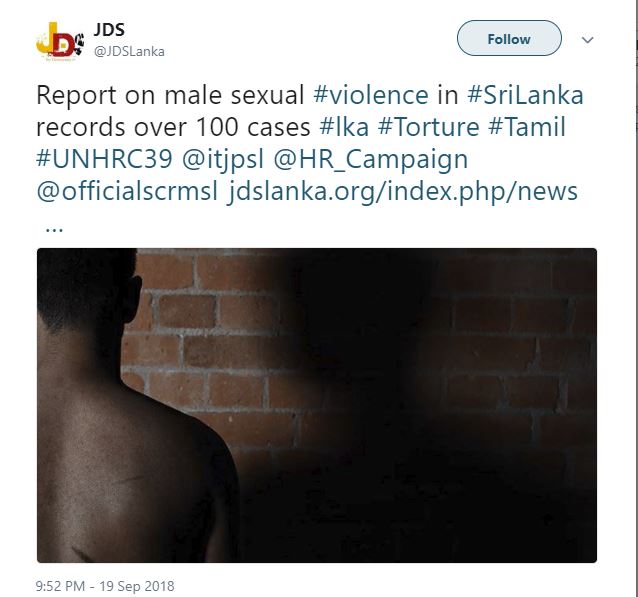This screenshot has width=638, height=597.
Task: Open the #Tamil hashtag
Action: point(527,127)
